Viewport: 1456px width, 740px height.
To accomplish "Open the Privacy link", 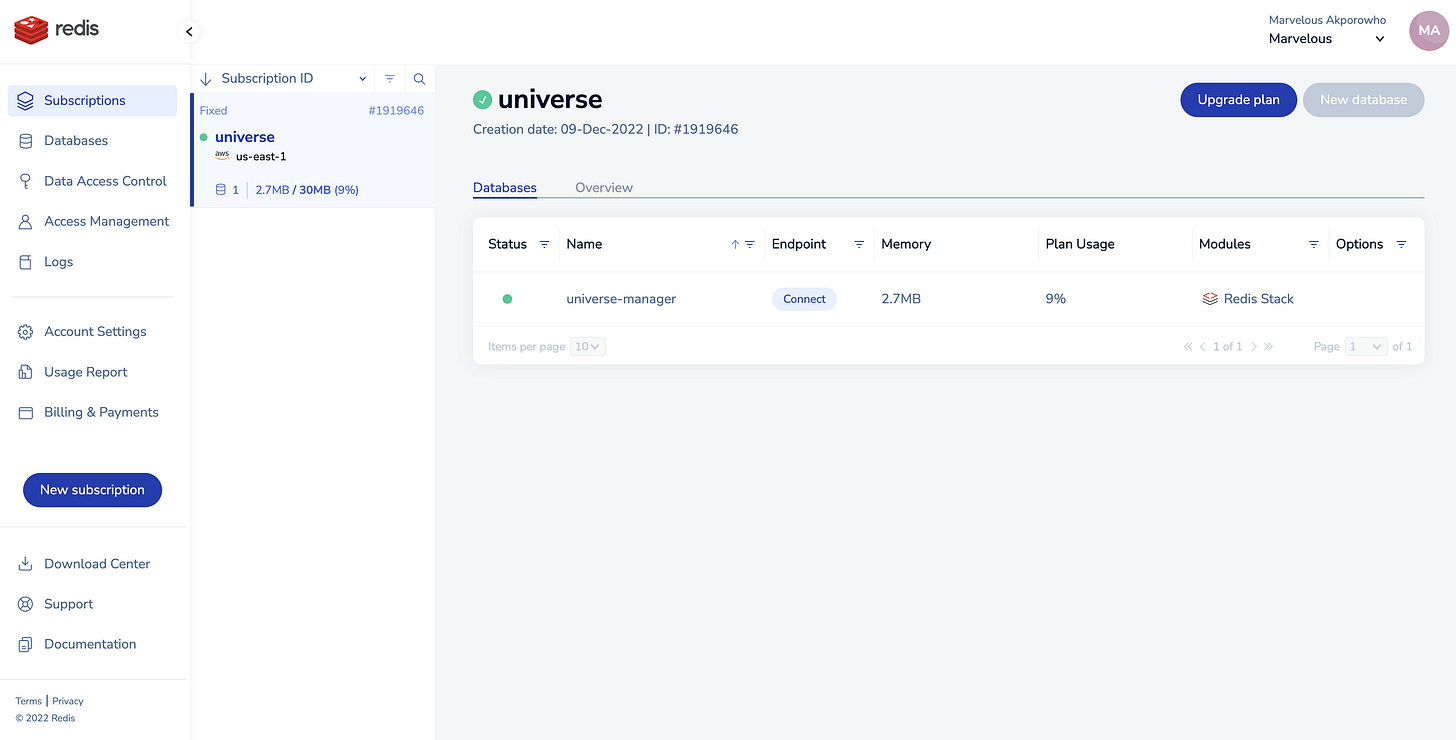I will coord(68,701).
